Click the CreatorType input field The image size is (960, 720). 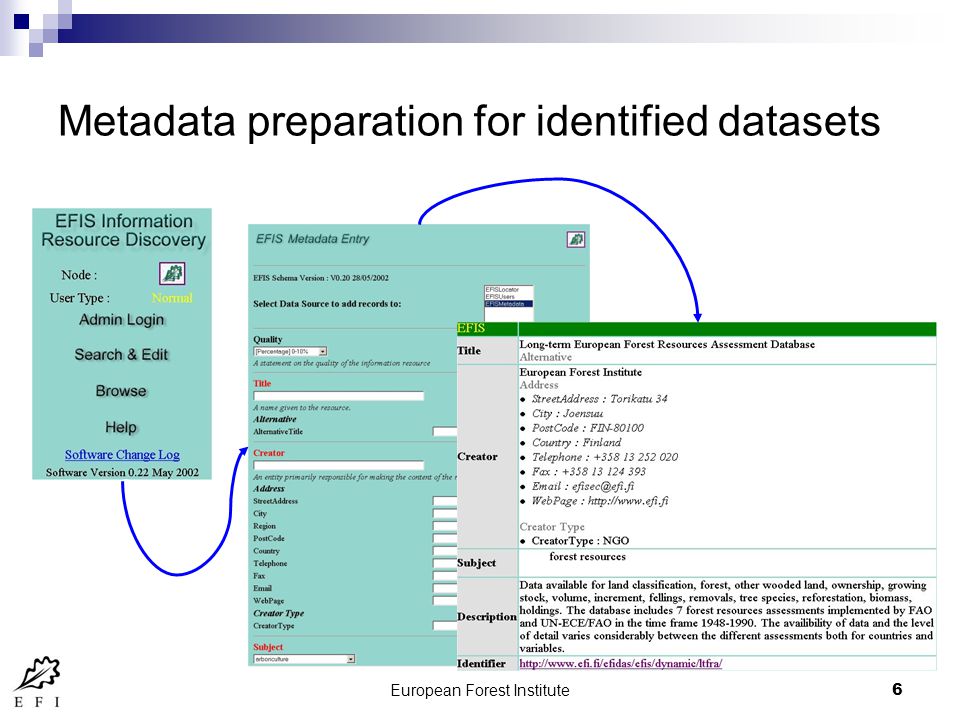pos(444,626)
